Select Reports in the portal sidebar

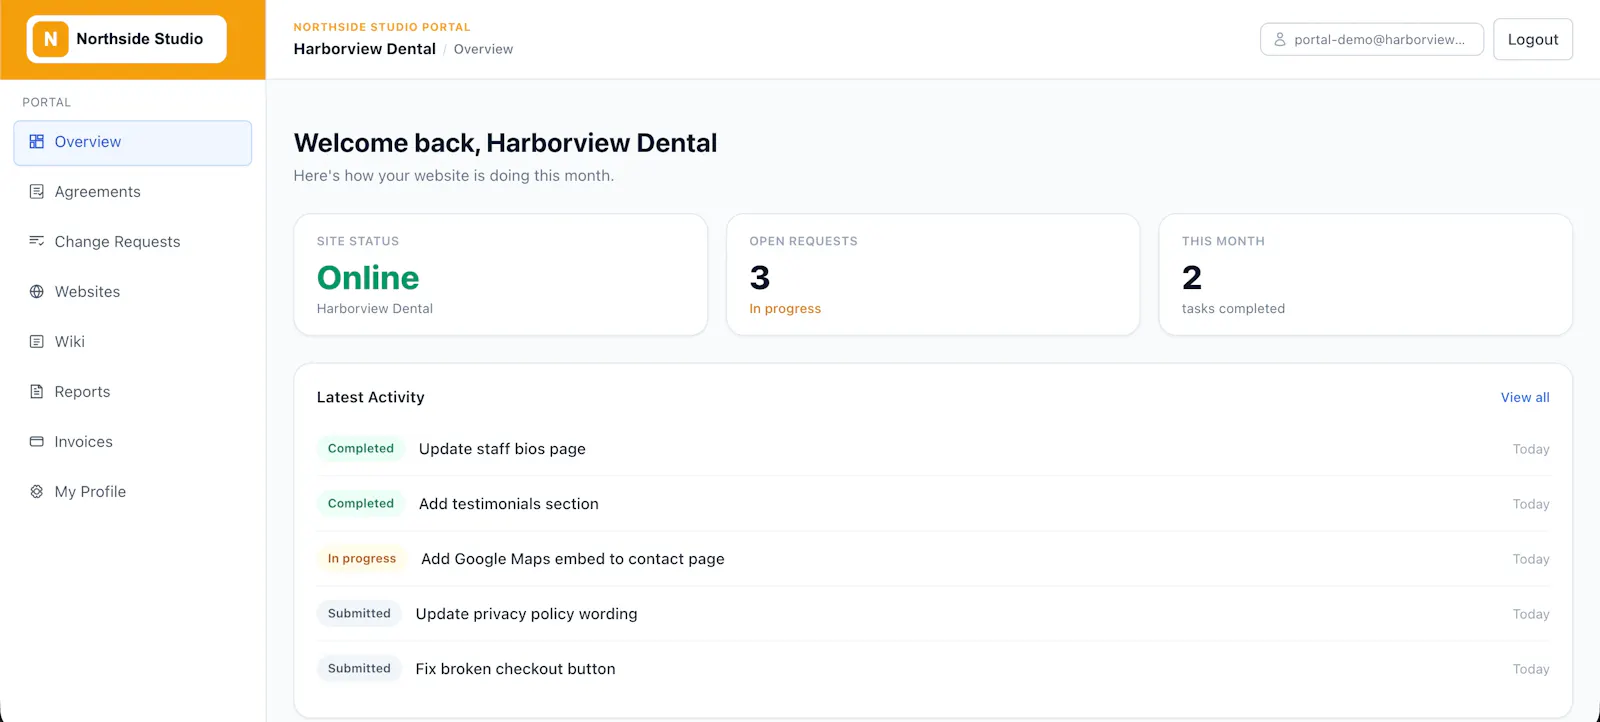(132, 392)
